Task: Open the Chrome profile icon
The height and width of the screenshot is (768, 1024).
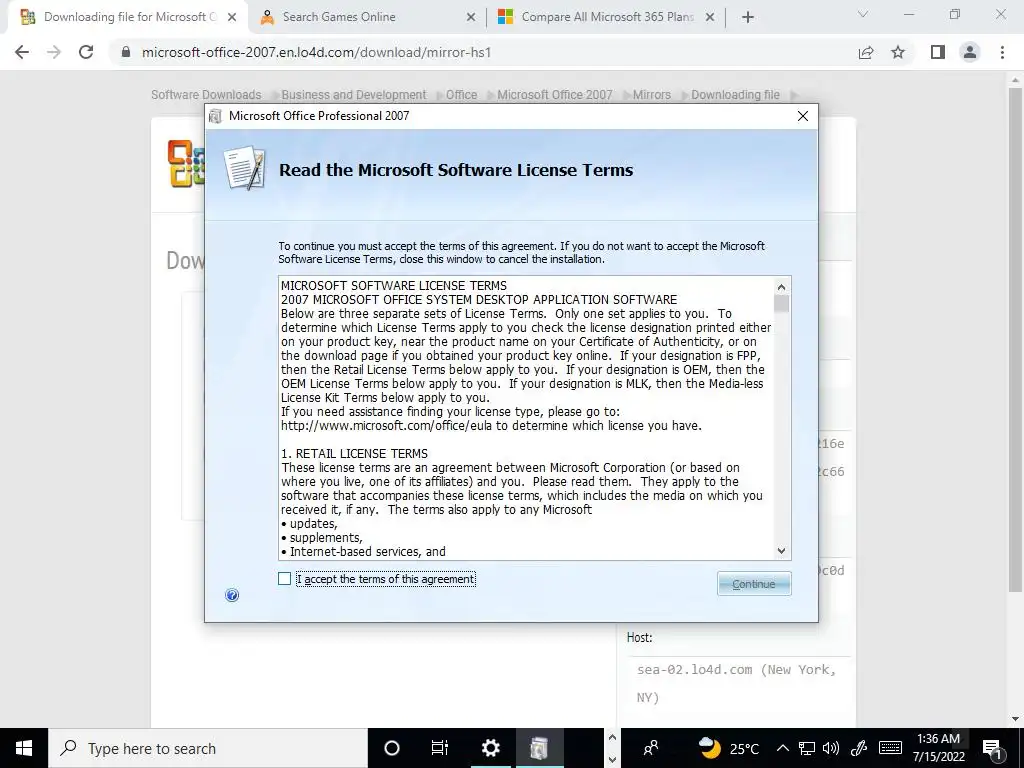Action: [970, 52]
